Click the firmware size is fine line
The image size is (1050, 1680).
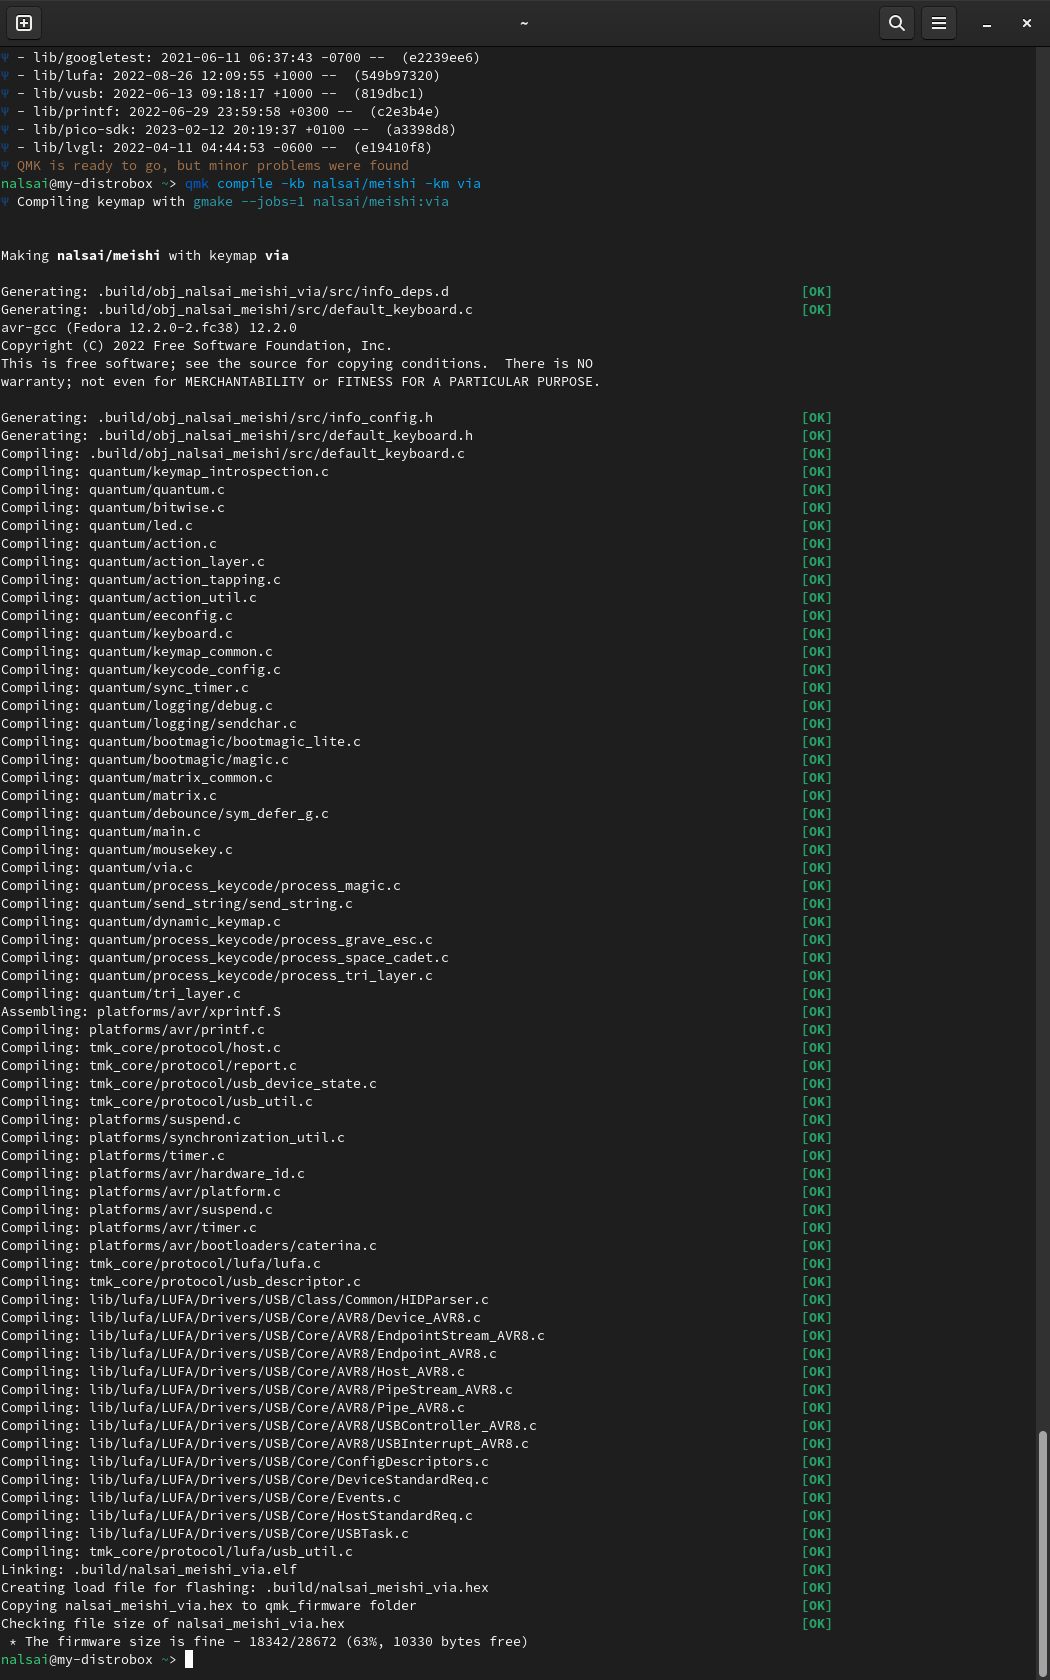270,1641
